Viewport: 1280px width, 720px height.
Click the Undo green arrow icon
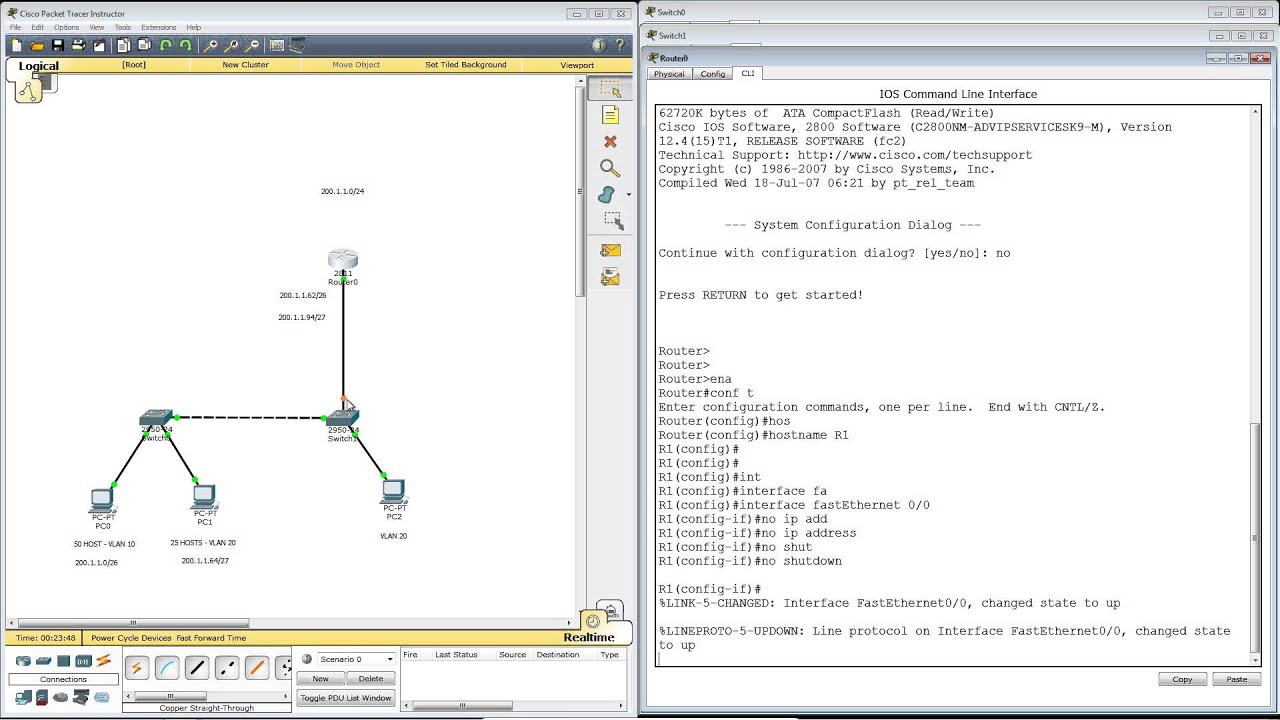165,45
